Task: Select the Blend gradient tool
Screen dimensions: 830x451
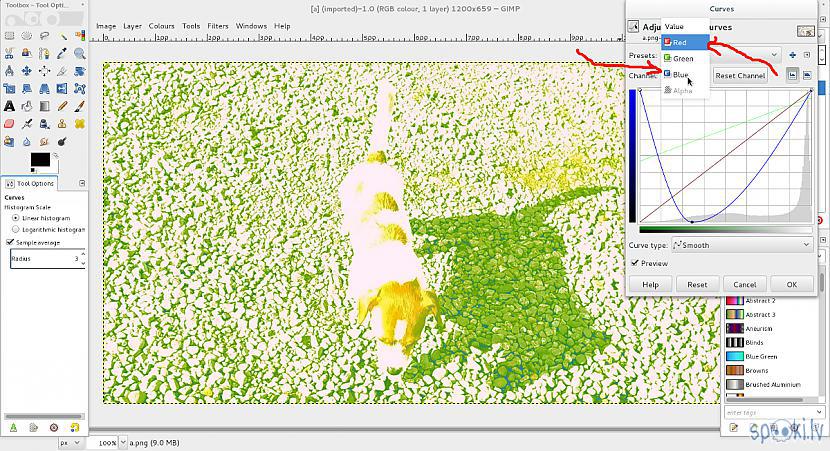Action: [x=44, y=106]
